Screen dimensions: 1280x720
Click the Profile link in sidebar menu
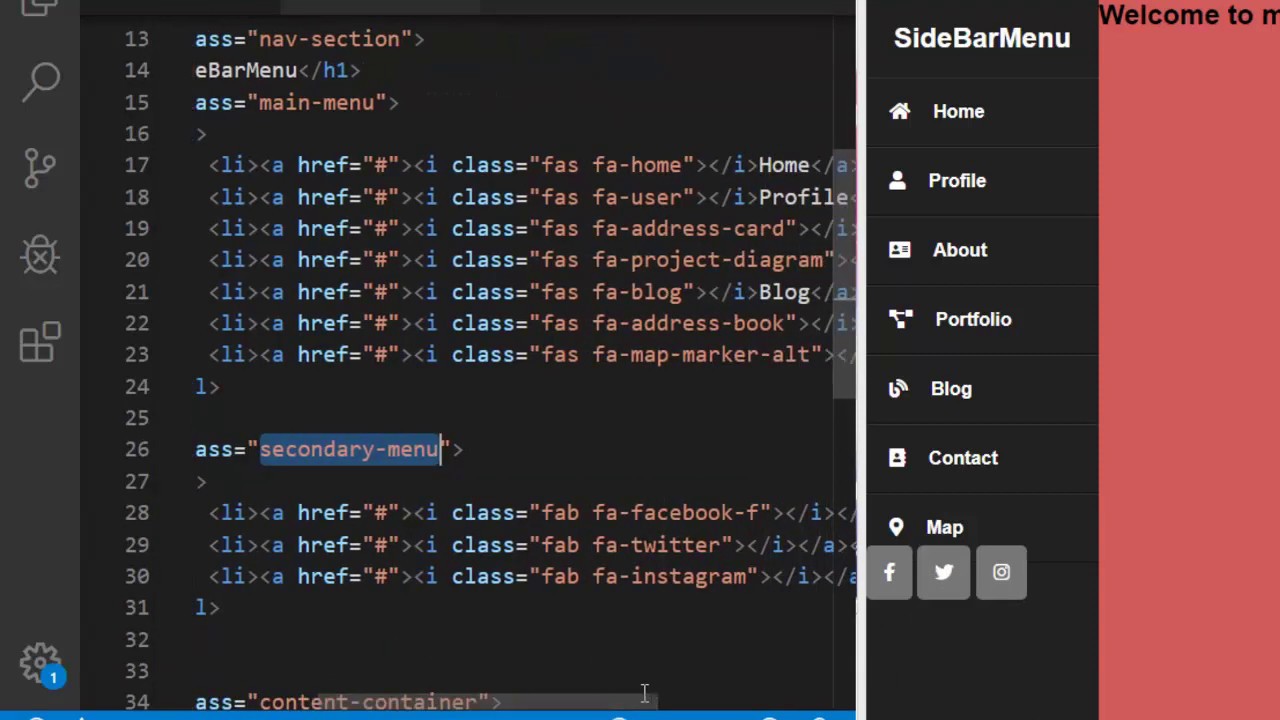[957, 181]
